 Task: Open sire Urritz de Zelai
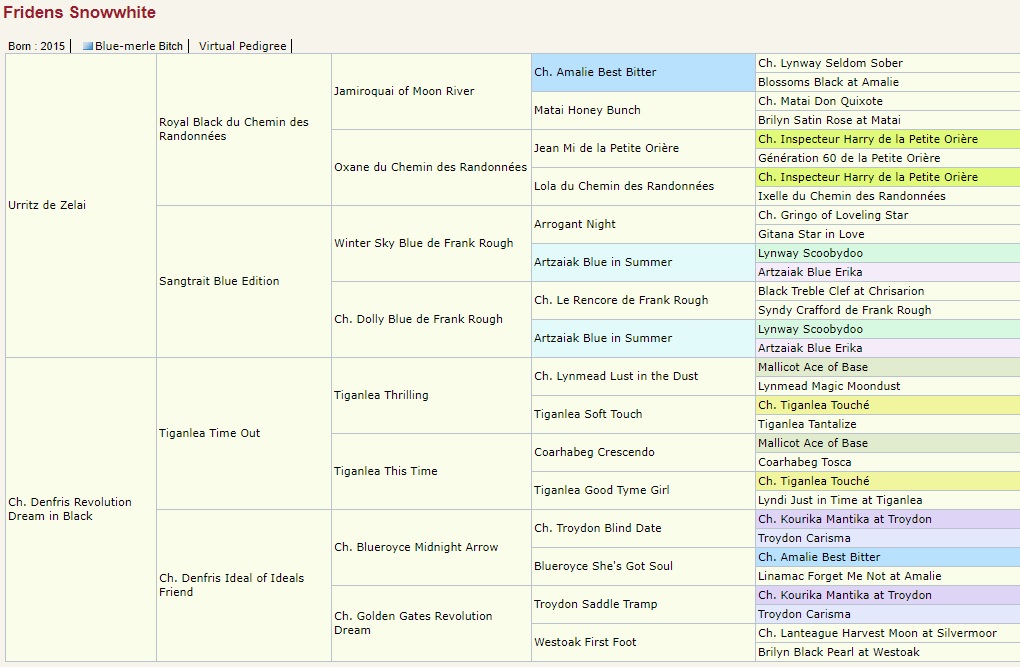pos(45,205)
